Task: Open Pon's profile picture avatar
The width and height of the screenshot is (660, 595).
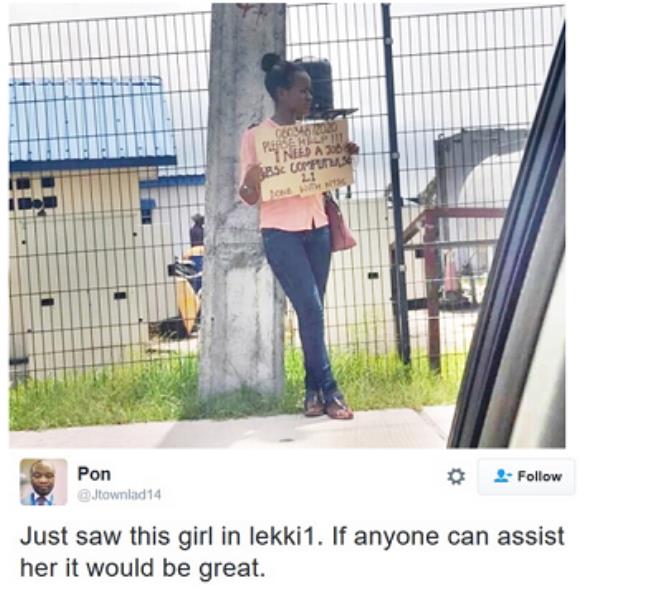Action: [x=43, y=482]
